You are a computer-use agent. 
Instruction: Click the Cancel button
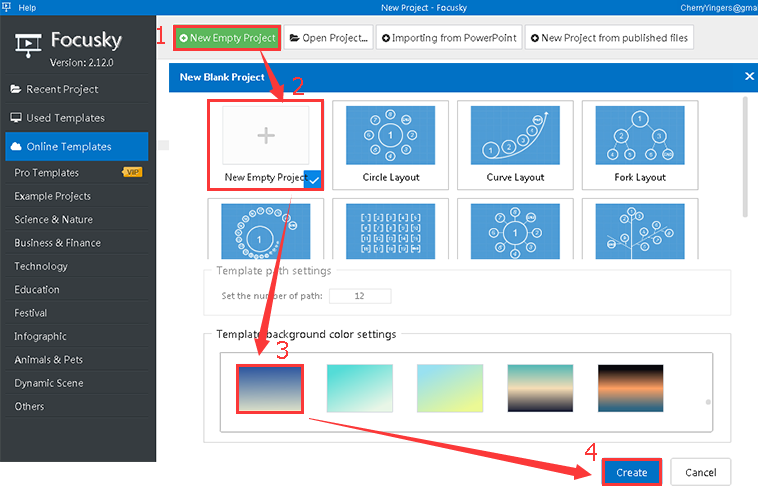[700, 472]
